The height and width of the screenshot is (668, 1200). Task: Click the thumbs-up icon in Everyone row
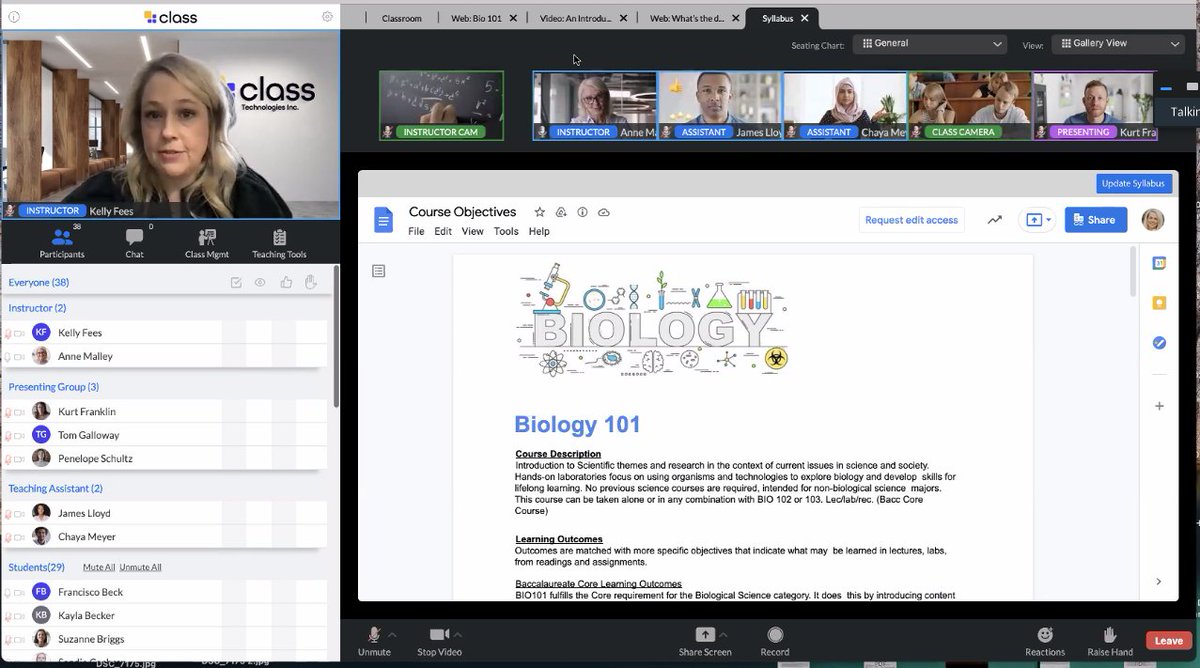(287, 283)
